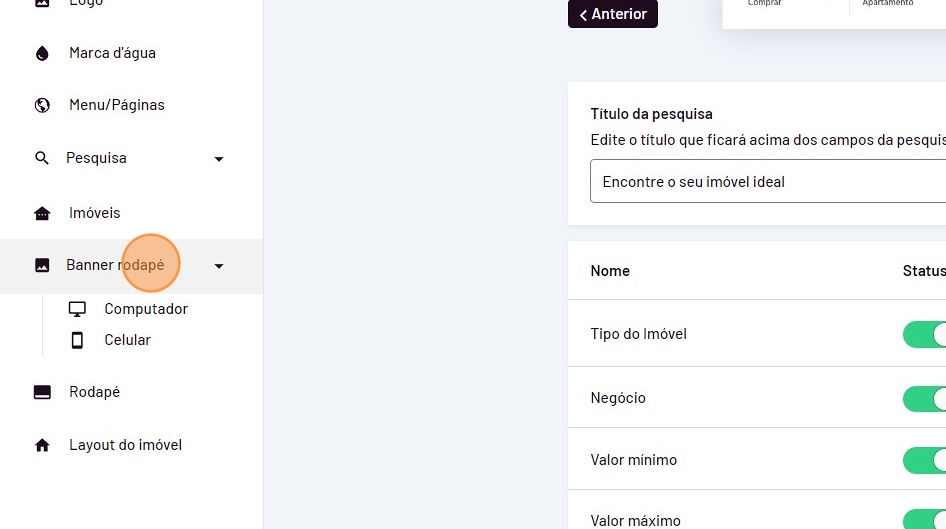Toggle the Valor máximo status switch
The width and height of the screenshot is (946, 529).
(x=925, y=520)
